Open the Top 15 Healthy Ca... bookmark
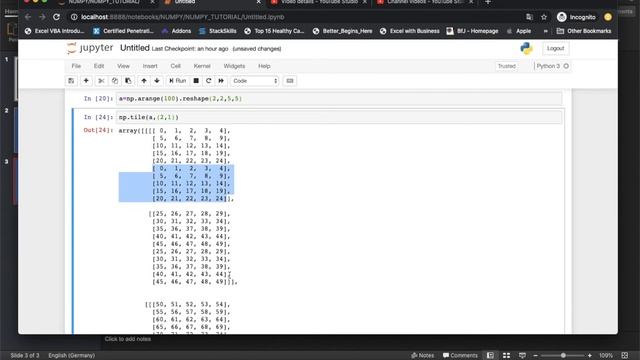This screenshot has height=360, width=640. point(274,31)
